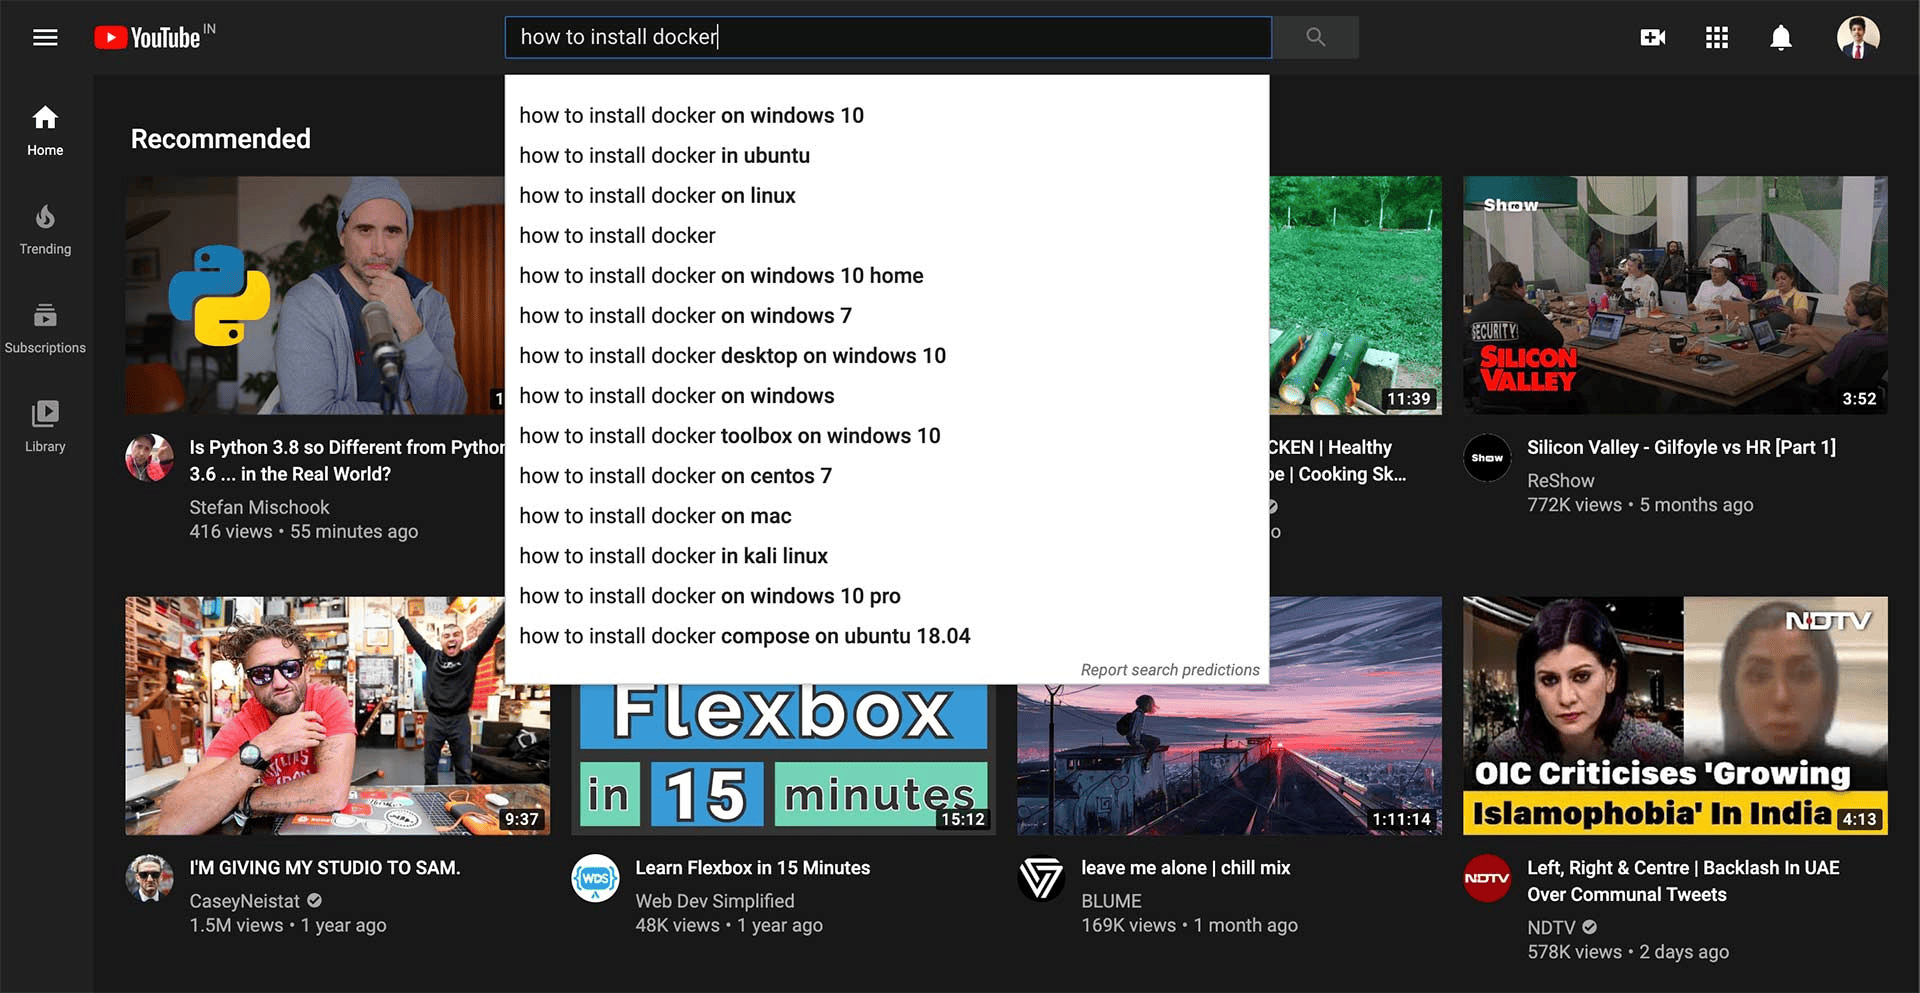This screenshot has height=993, width=1920.
Task: Open Subscriptions in the sidebar
Action: (45, 329)
